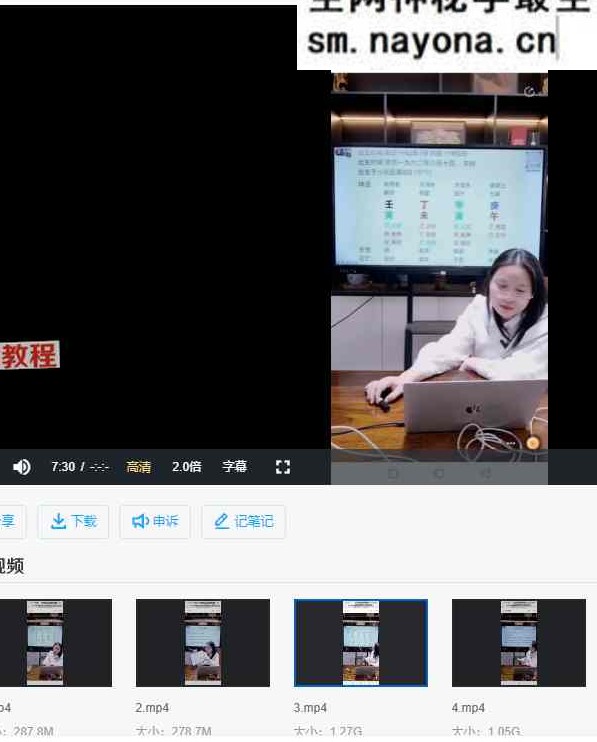Open the 高清 quality selector

139,467
